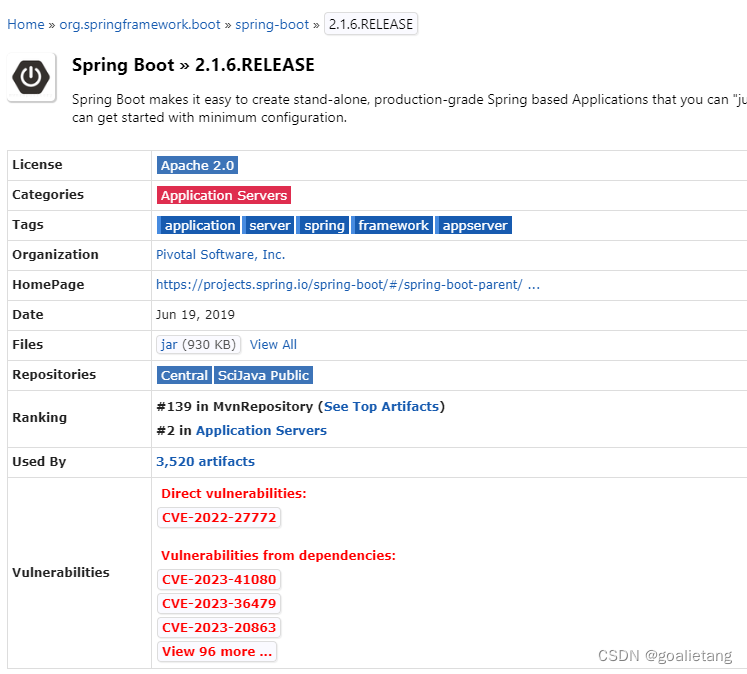
Task: Click the Ranking row label
Action: pos(40,418)
